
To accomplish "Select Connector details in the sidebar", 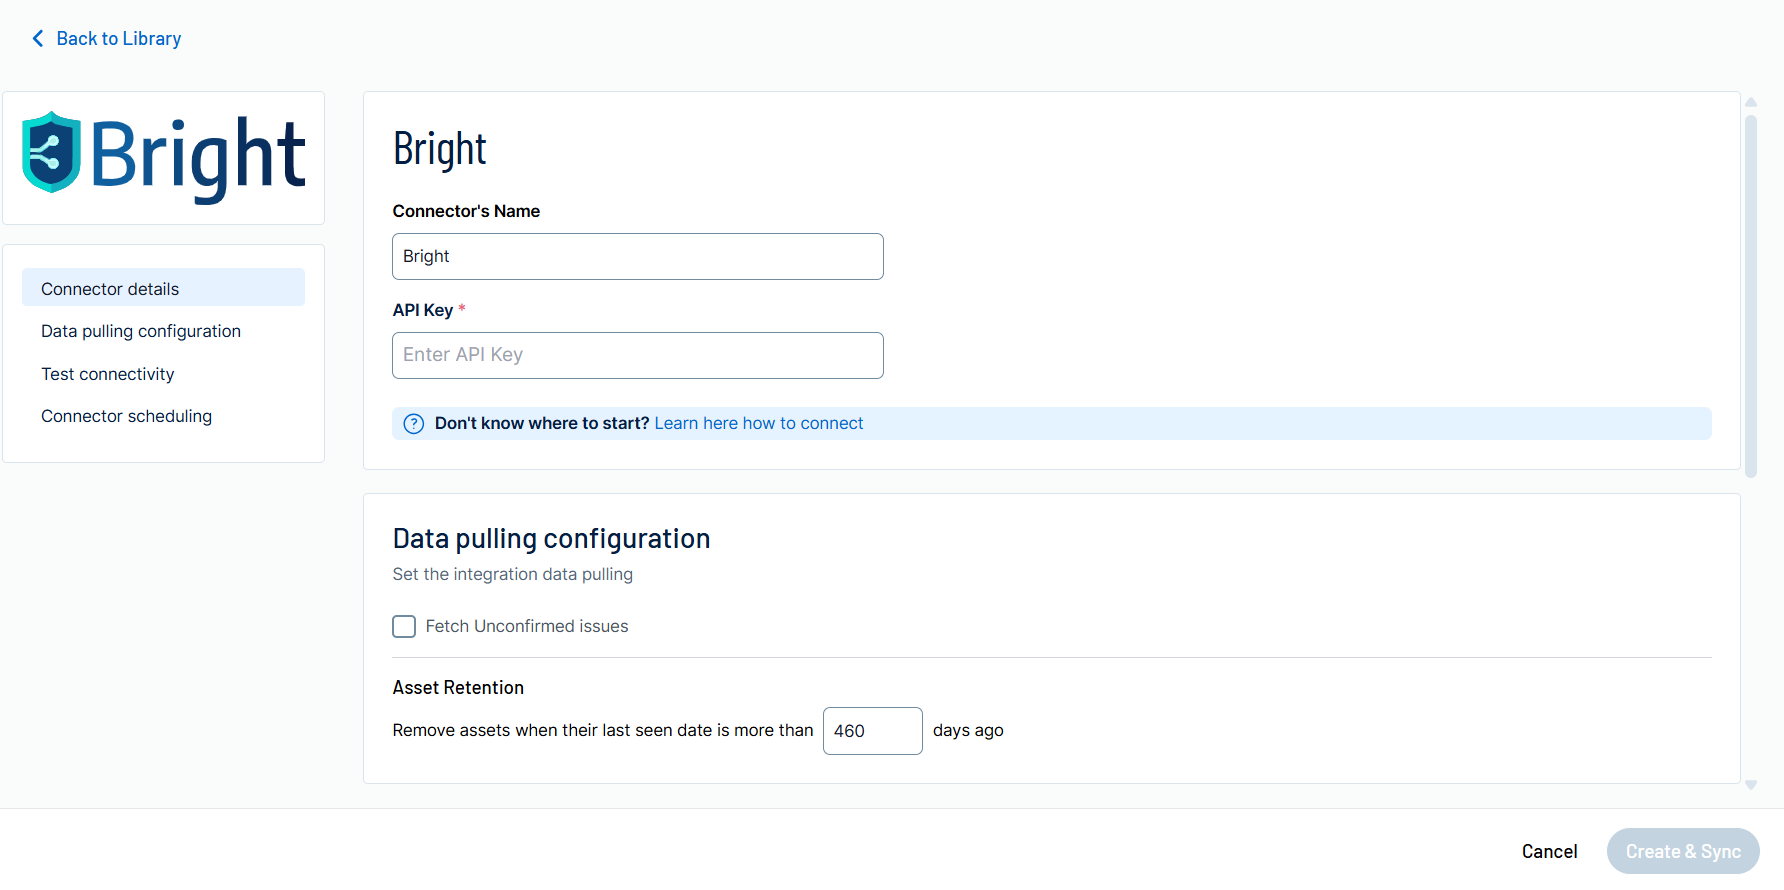I will [x=110, y=289].
